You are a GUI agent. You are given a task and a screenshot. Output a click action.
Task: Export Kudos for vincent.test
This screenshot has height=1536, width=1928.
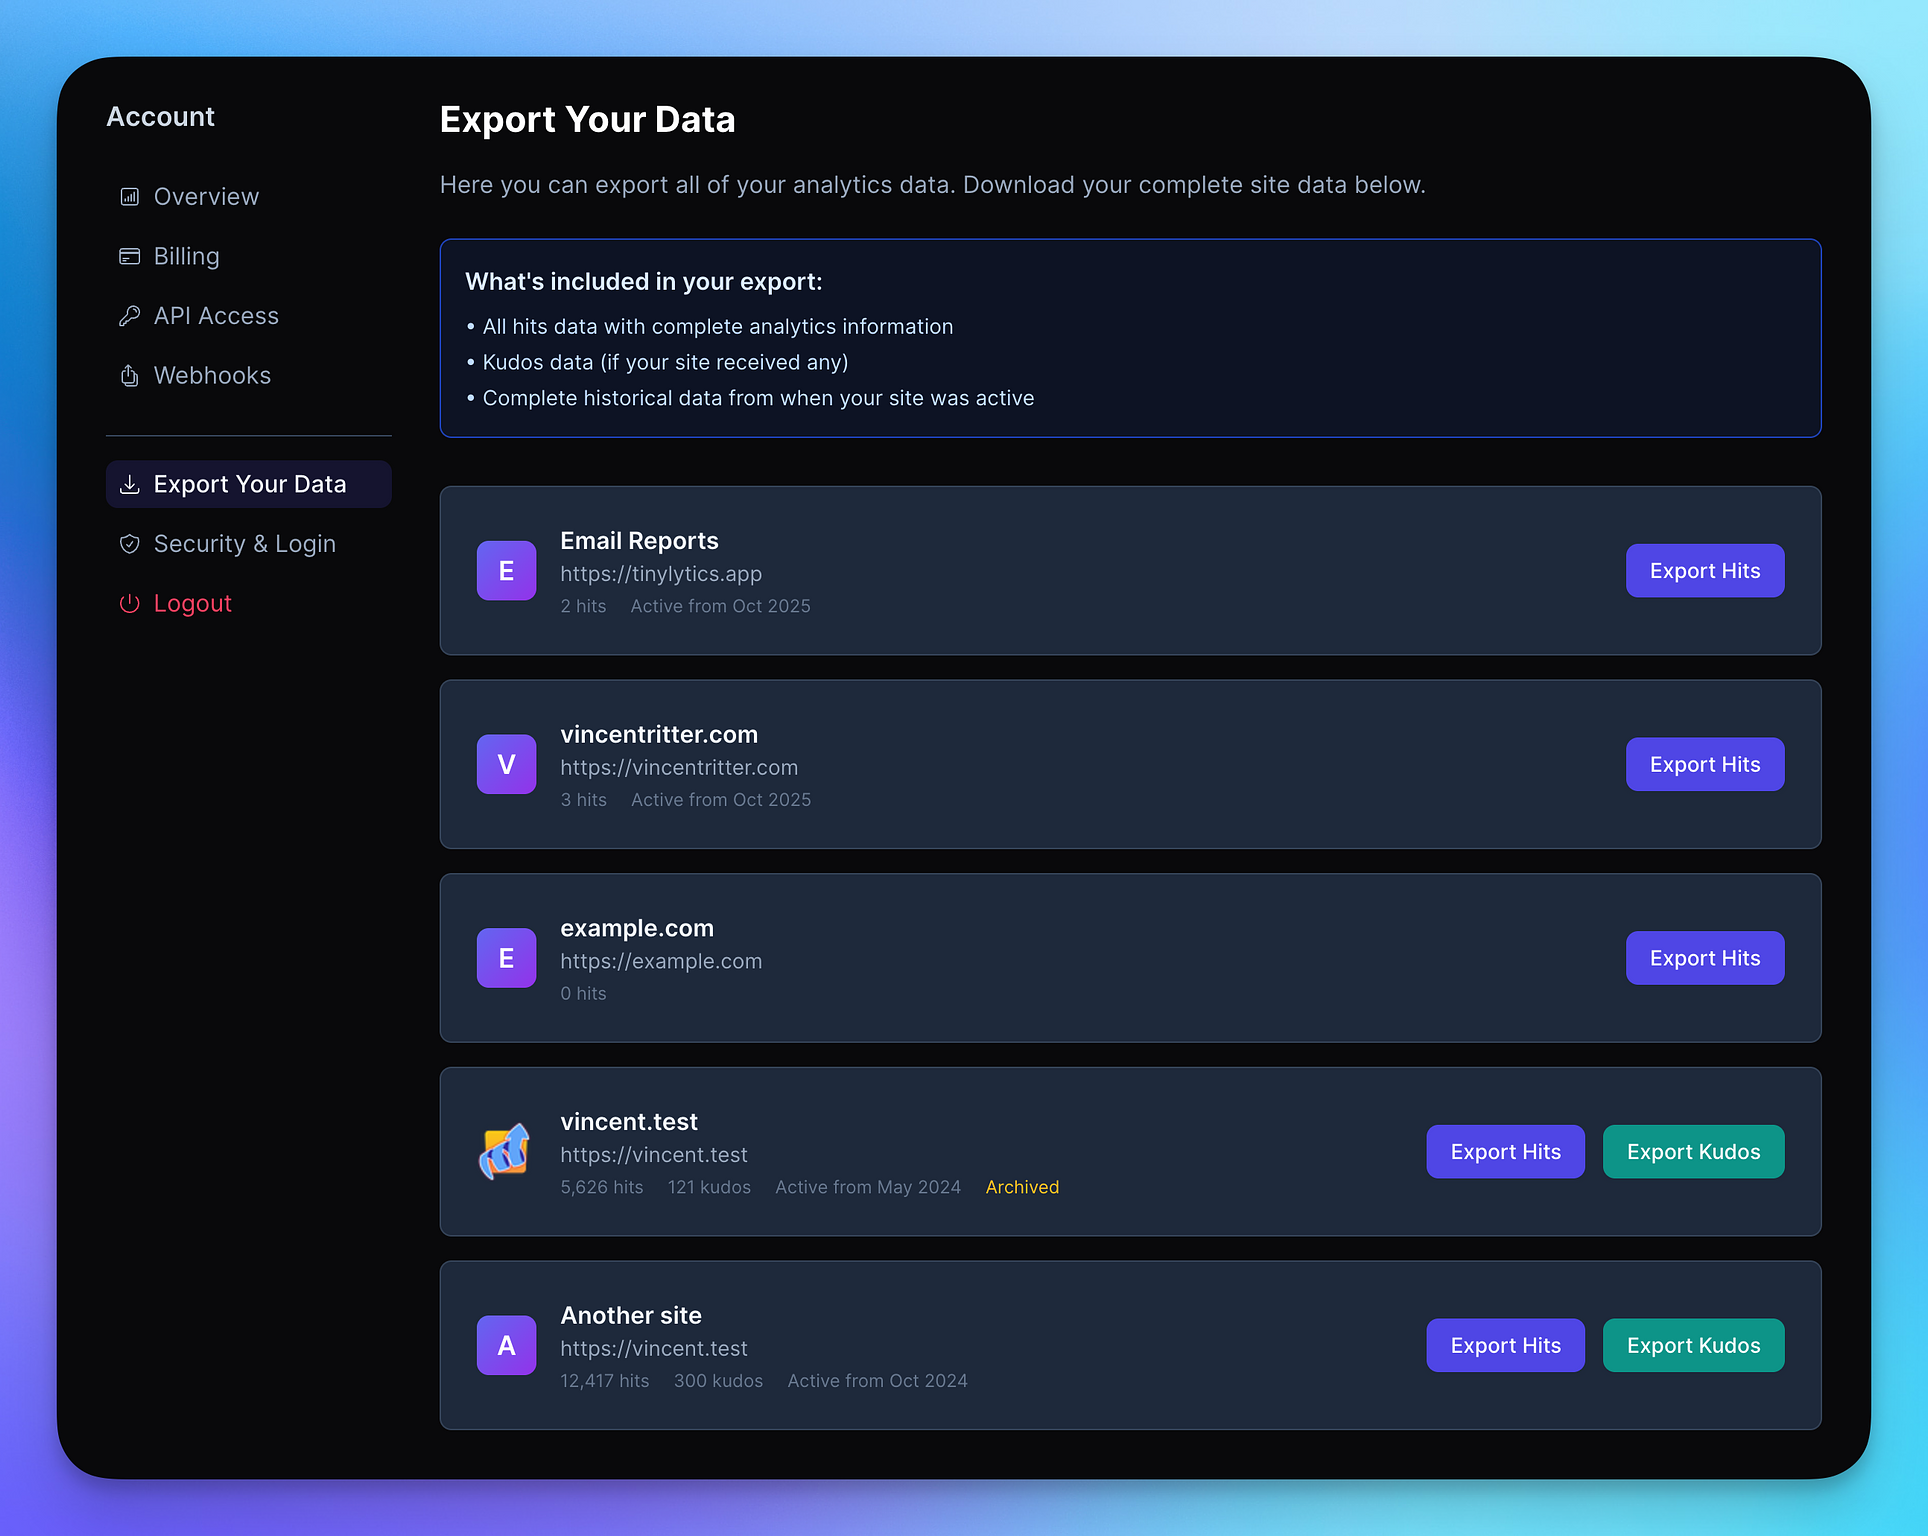click(1692, 1152)
